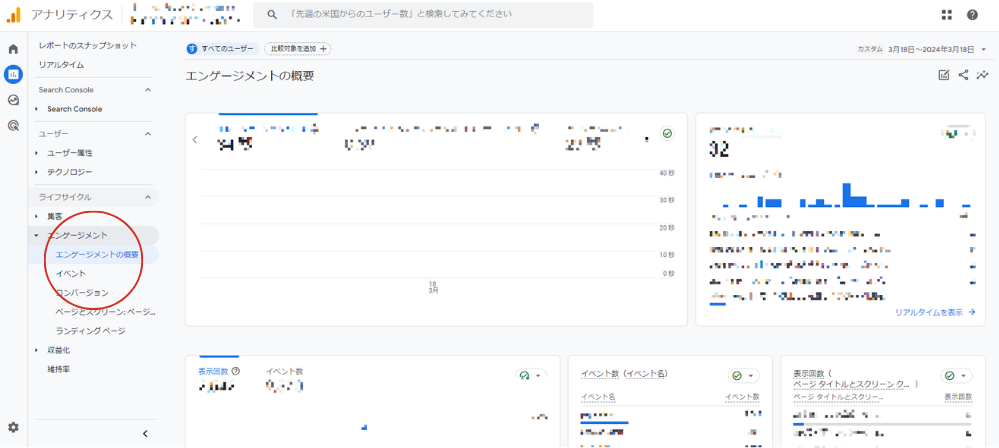The height and width of the screenshot is (448, 999).
Task: Click the エンゲージメントの概要 page heading
Action: 250,76
